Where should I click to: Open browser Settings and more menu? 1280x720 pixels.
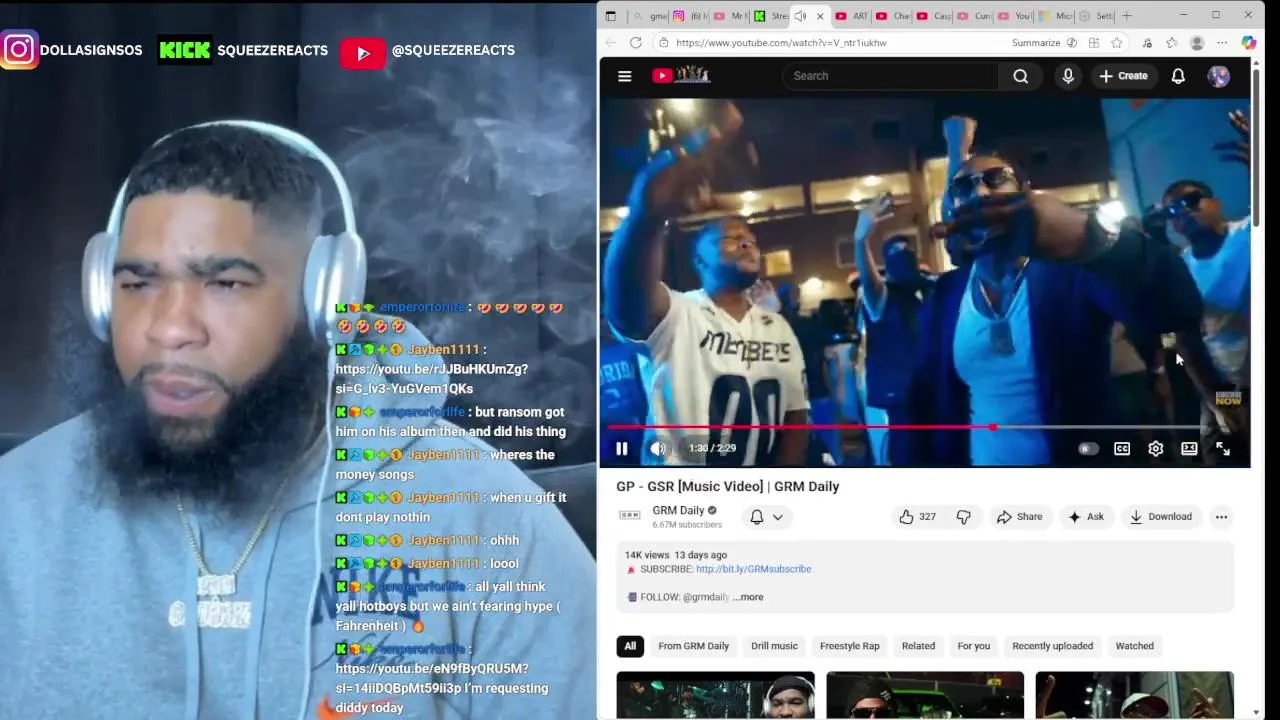point(1222,43)
